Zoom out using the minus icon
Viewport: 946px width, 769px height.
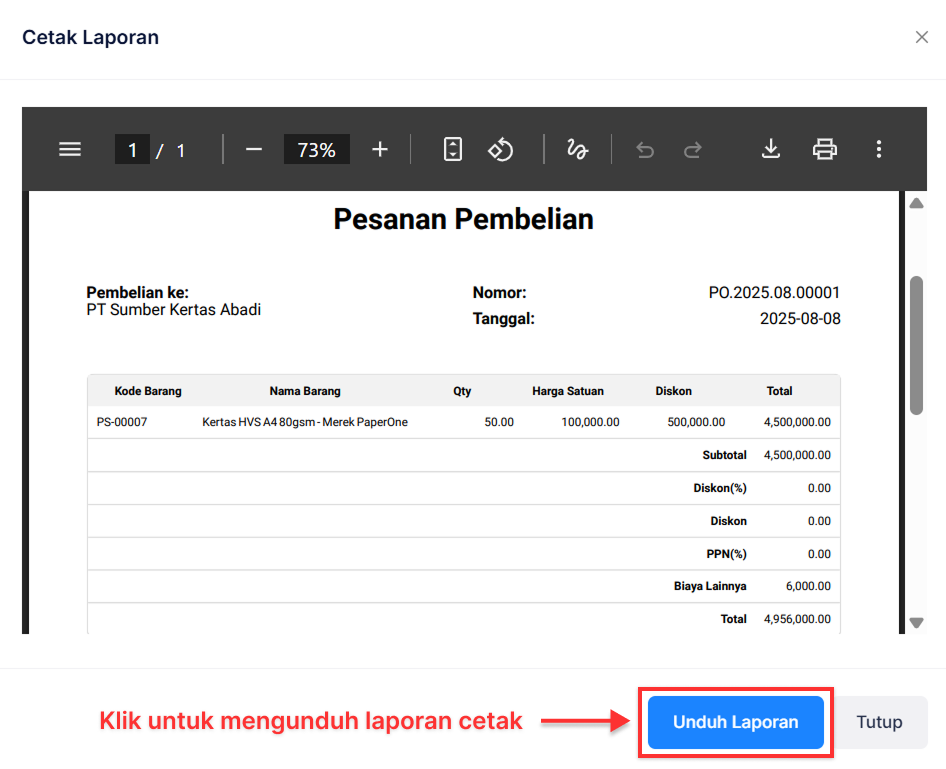[x=253, y=149]
